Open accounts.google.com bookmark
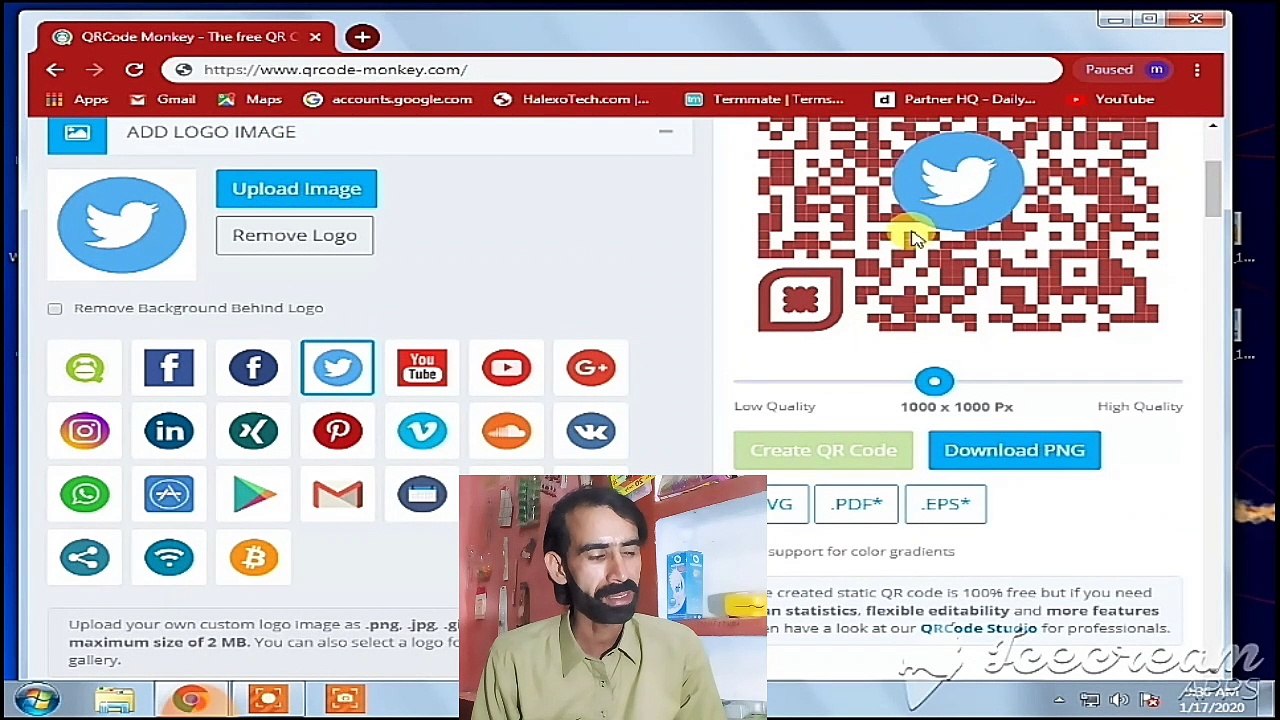 388,99
